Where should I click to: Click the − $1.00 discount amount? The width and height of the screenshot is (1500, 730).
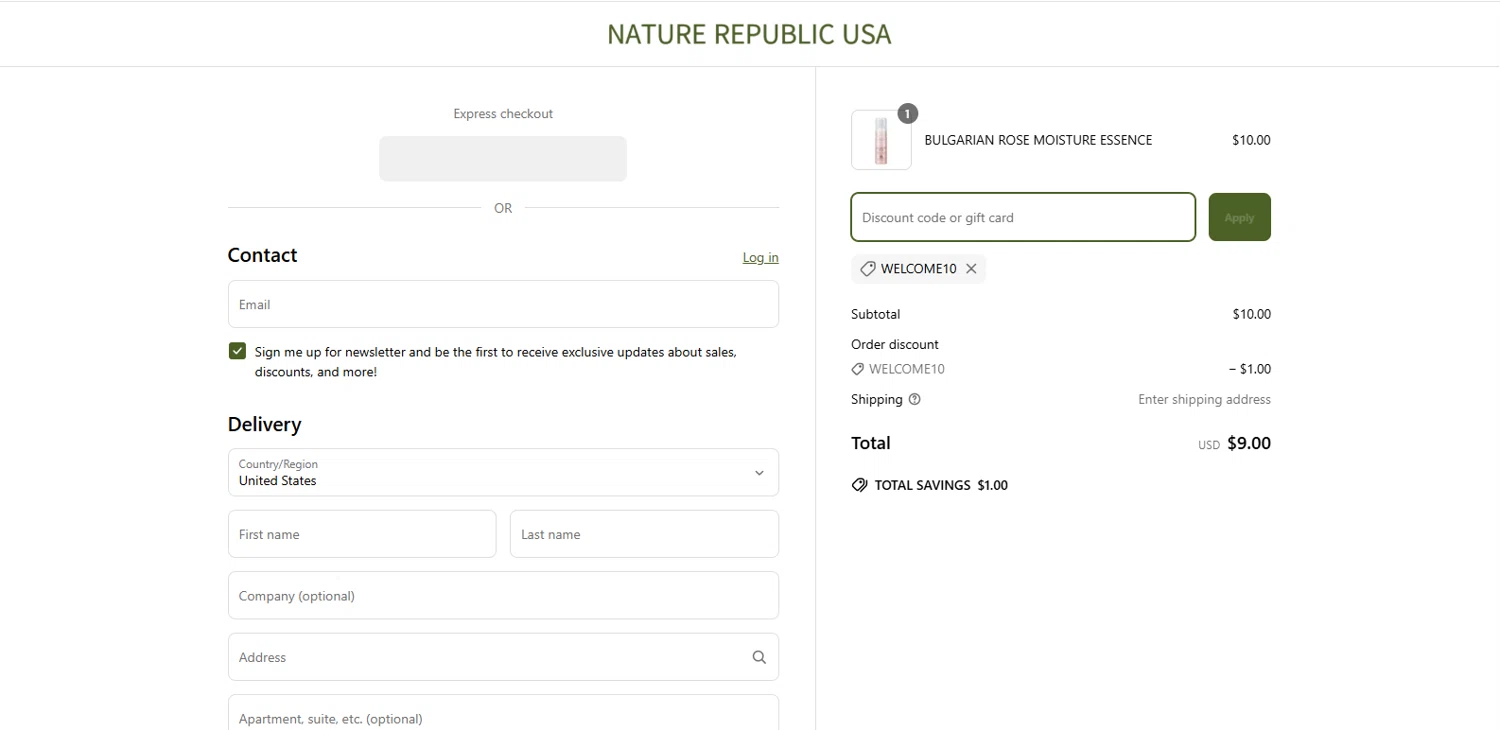[x=1250, y=369]
